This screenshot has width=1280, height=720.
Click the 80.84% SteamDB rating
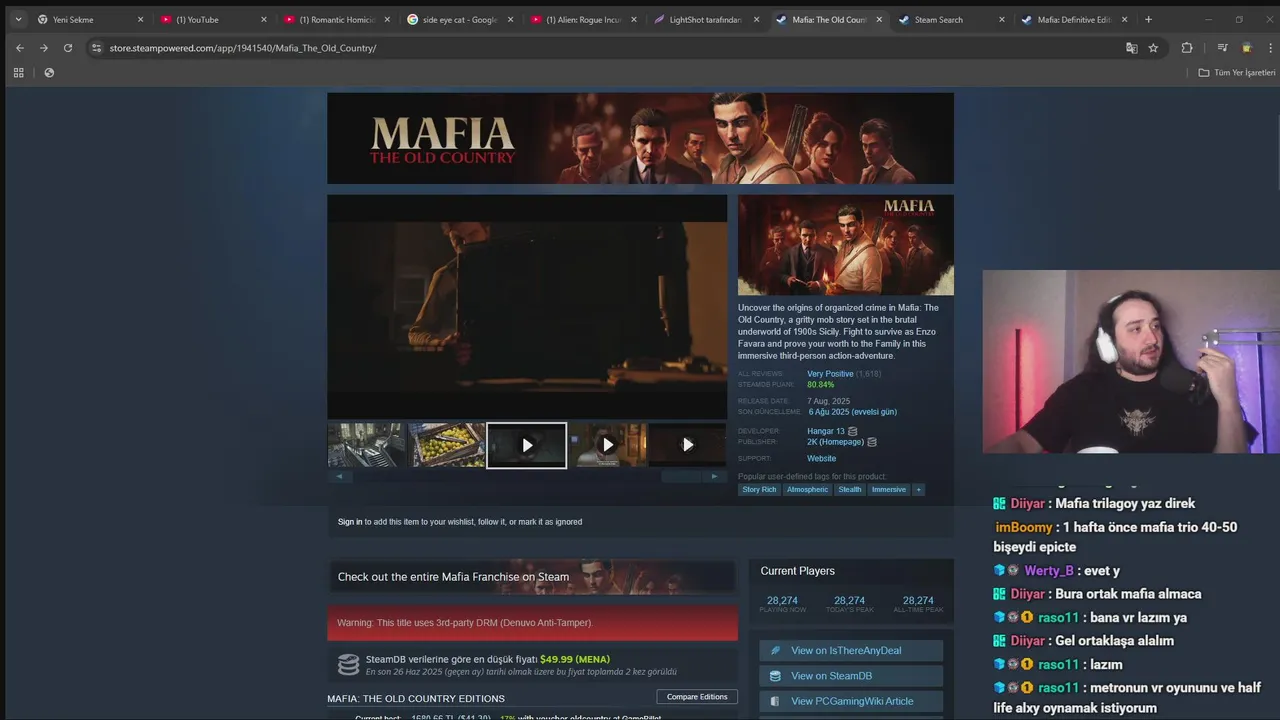(x=820, y=385)
